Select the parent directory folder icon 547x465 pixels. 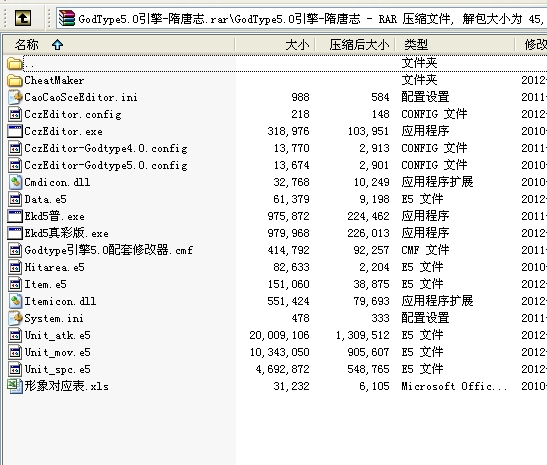15,63
